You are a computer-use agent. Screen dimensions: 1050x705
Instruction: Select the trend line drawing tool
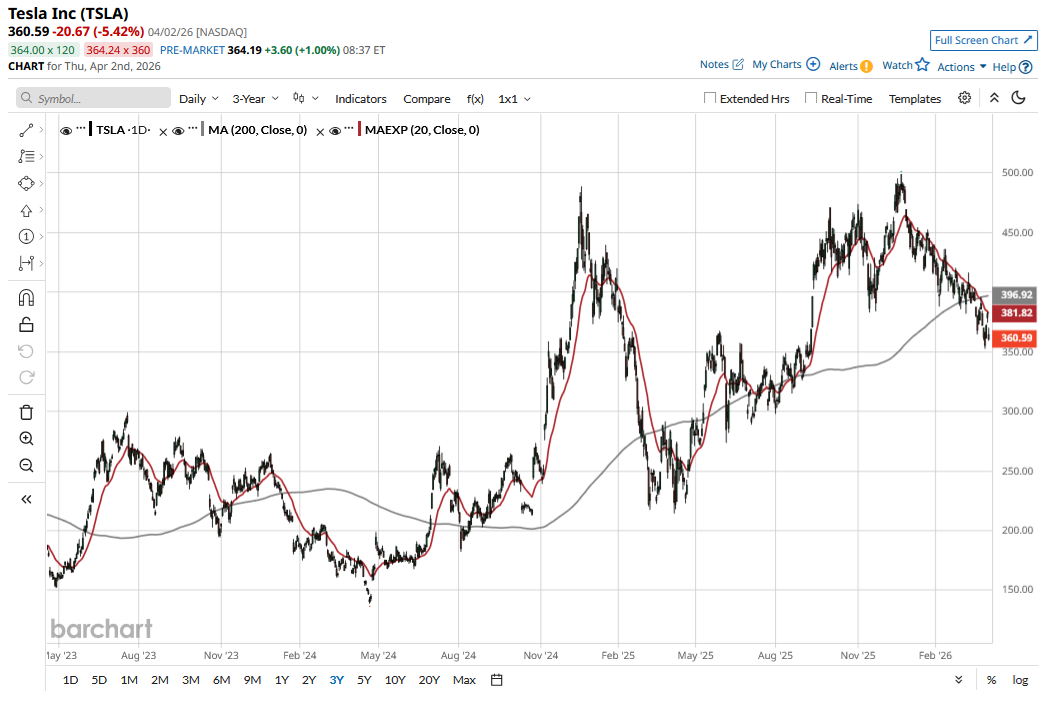26,130
